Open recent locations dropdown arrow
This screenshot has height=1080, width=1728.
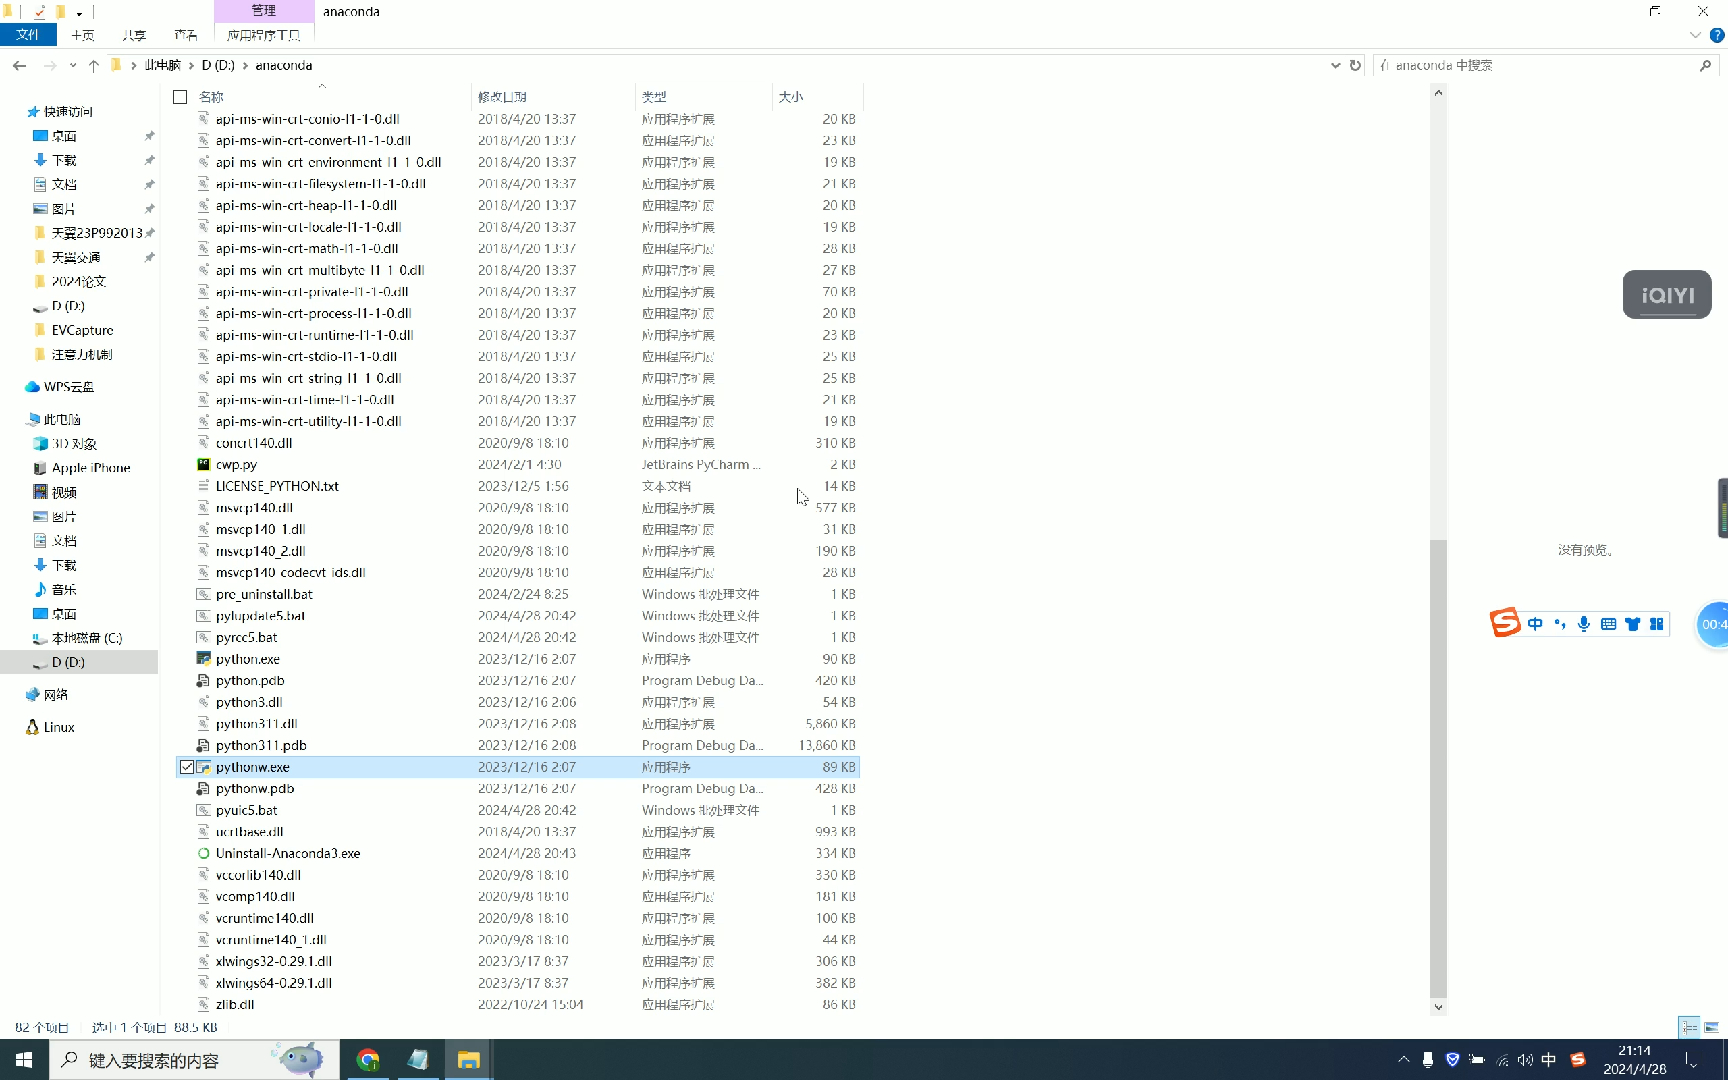pos(73,66)
